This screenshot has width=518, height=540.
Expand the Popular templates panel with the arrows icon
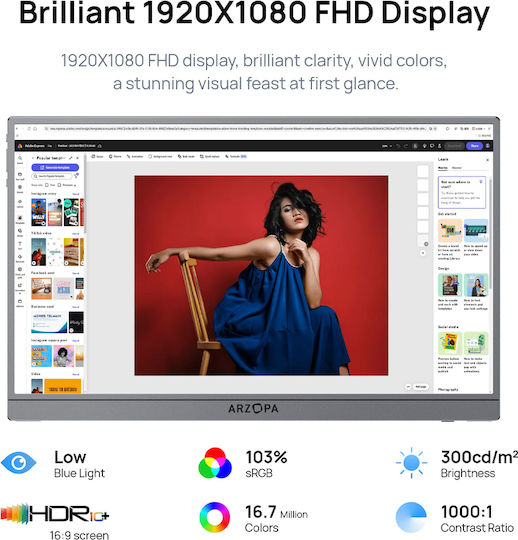(70, 158)
